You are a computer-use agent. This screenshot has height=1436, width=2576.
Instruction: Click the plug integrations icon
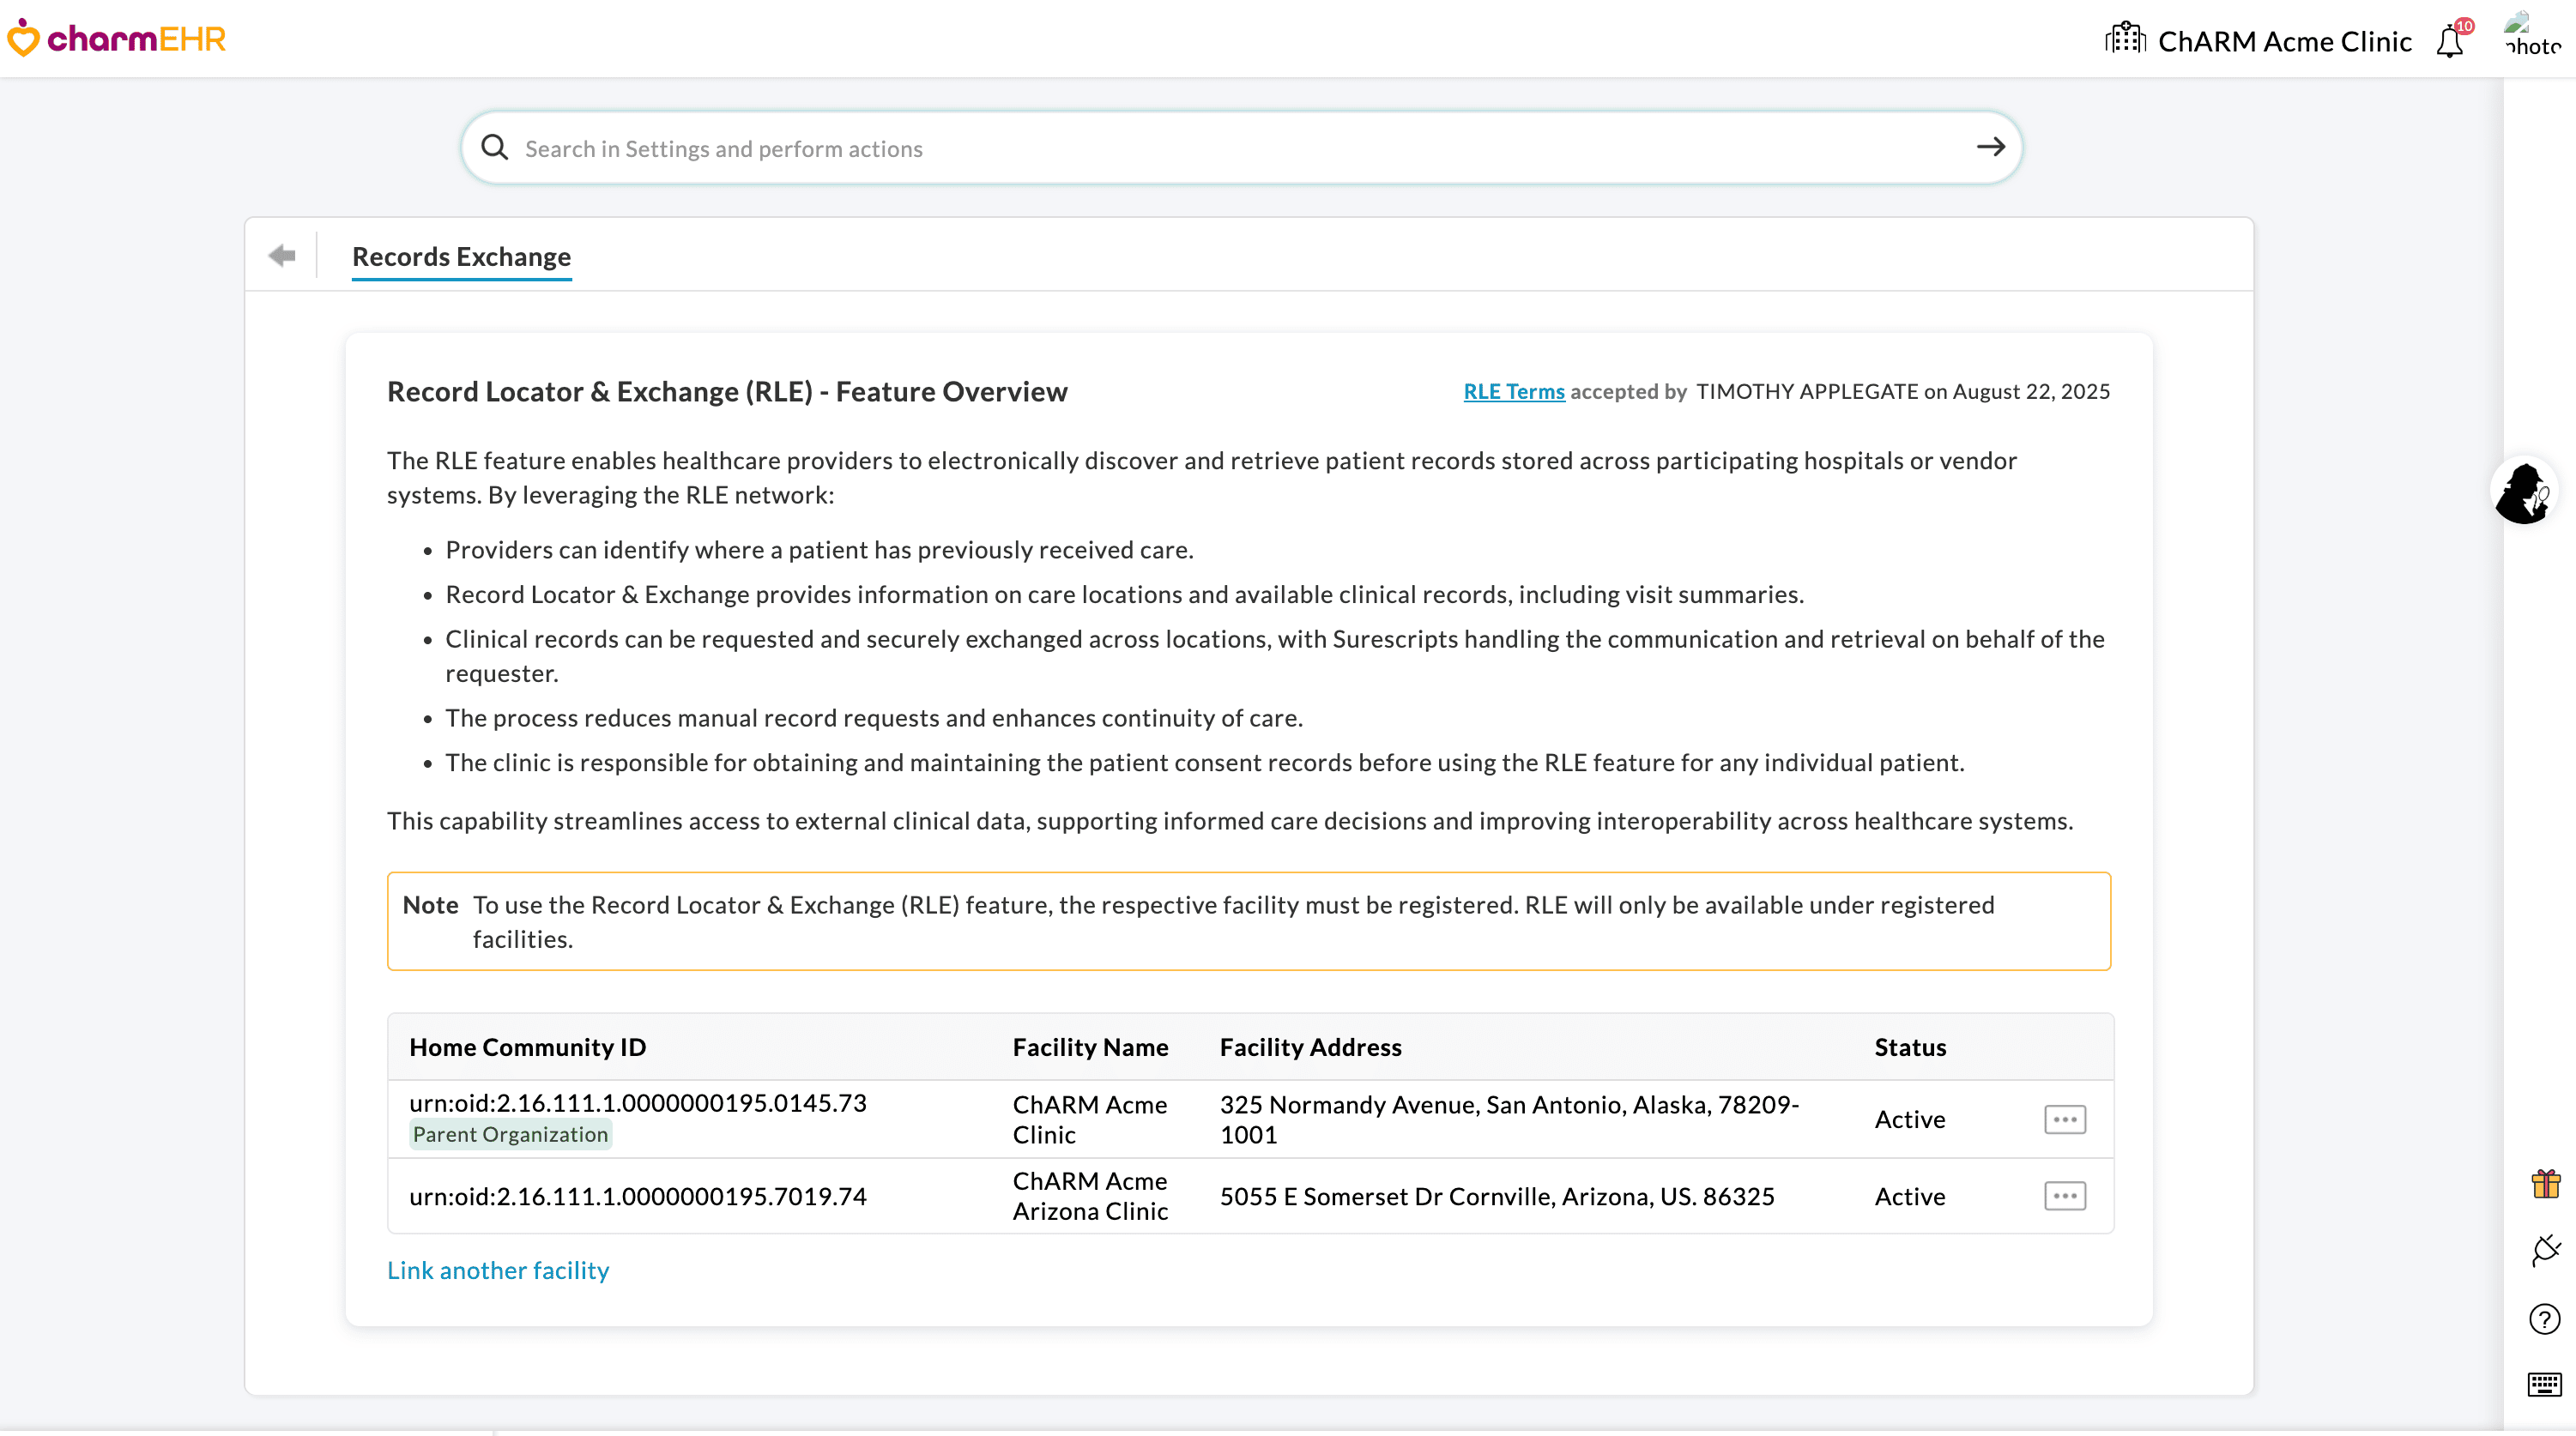tap(2545, 1250)
